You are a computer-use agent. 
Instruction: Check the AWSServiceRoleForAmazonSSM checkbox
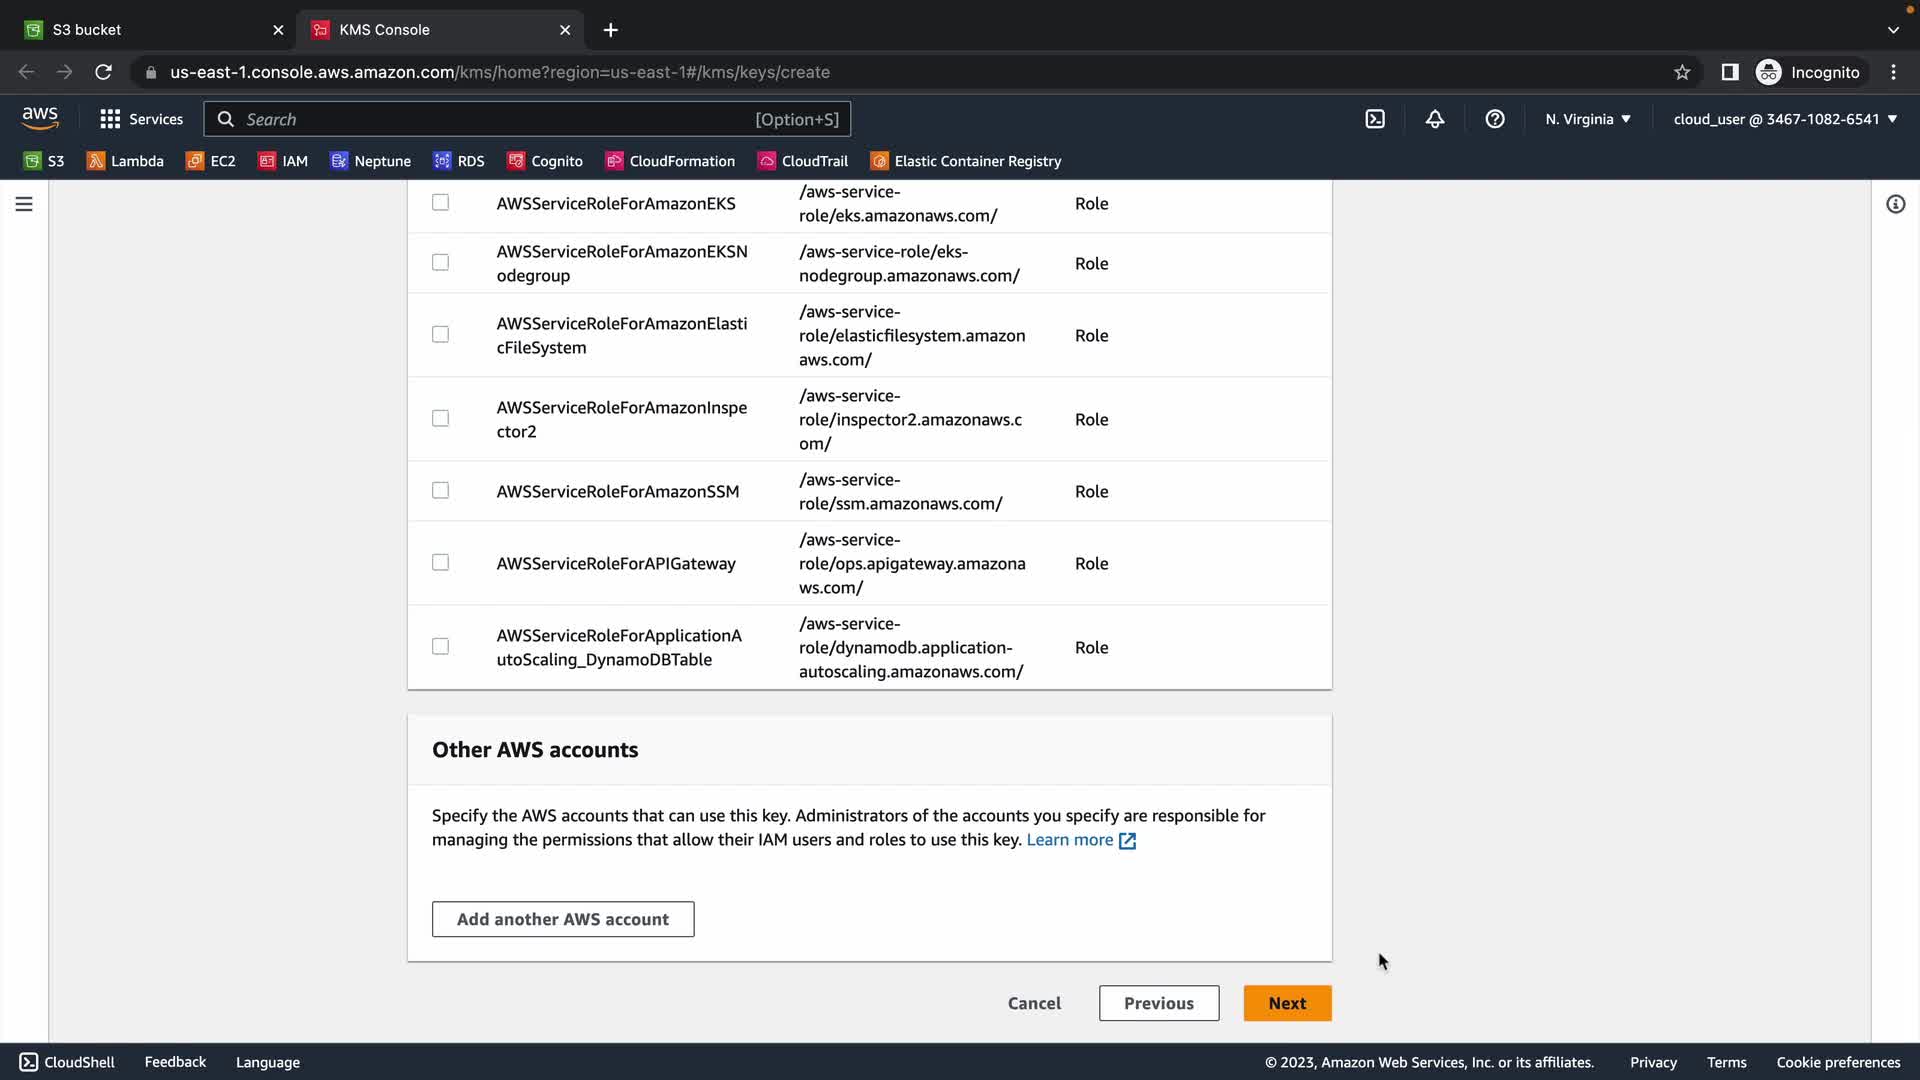tap(440, 490)
